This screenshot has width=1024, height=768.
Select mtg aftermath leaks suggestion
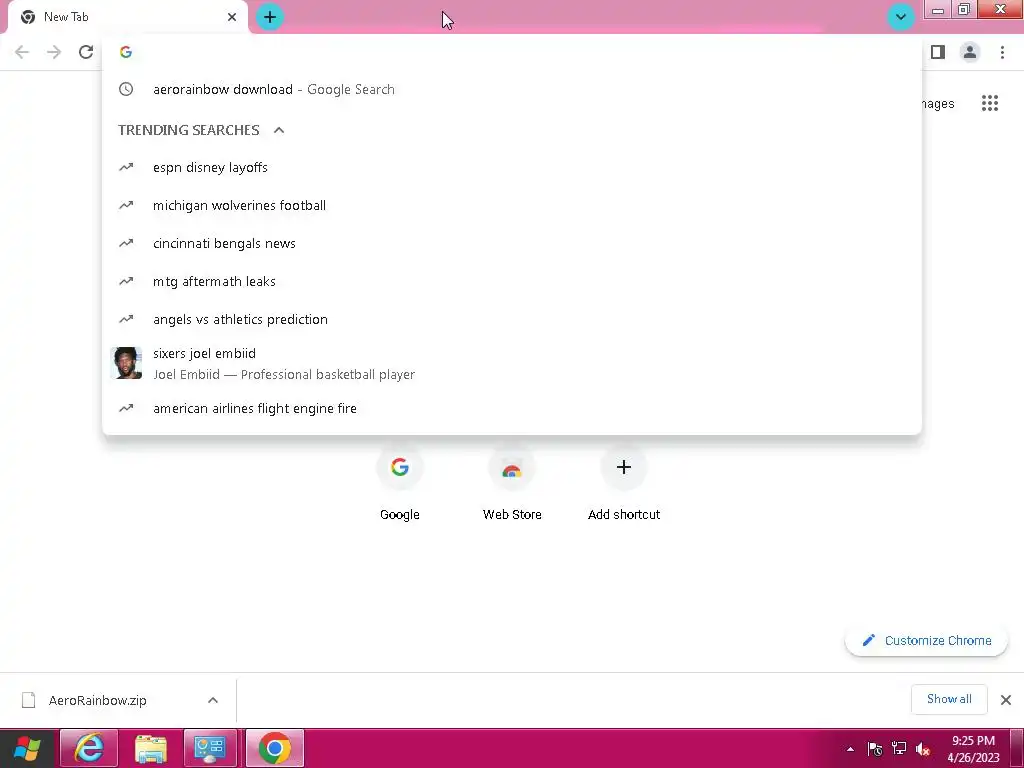(x=512, y=281)
